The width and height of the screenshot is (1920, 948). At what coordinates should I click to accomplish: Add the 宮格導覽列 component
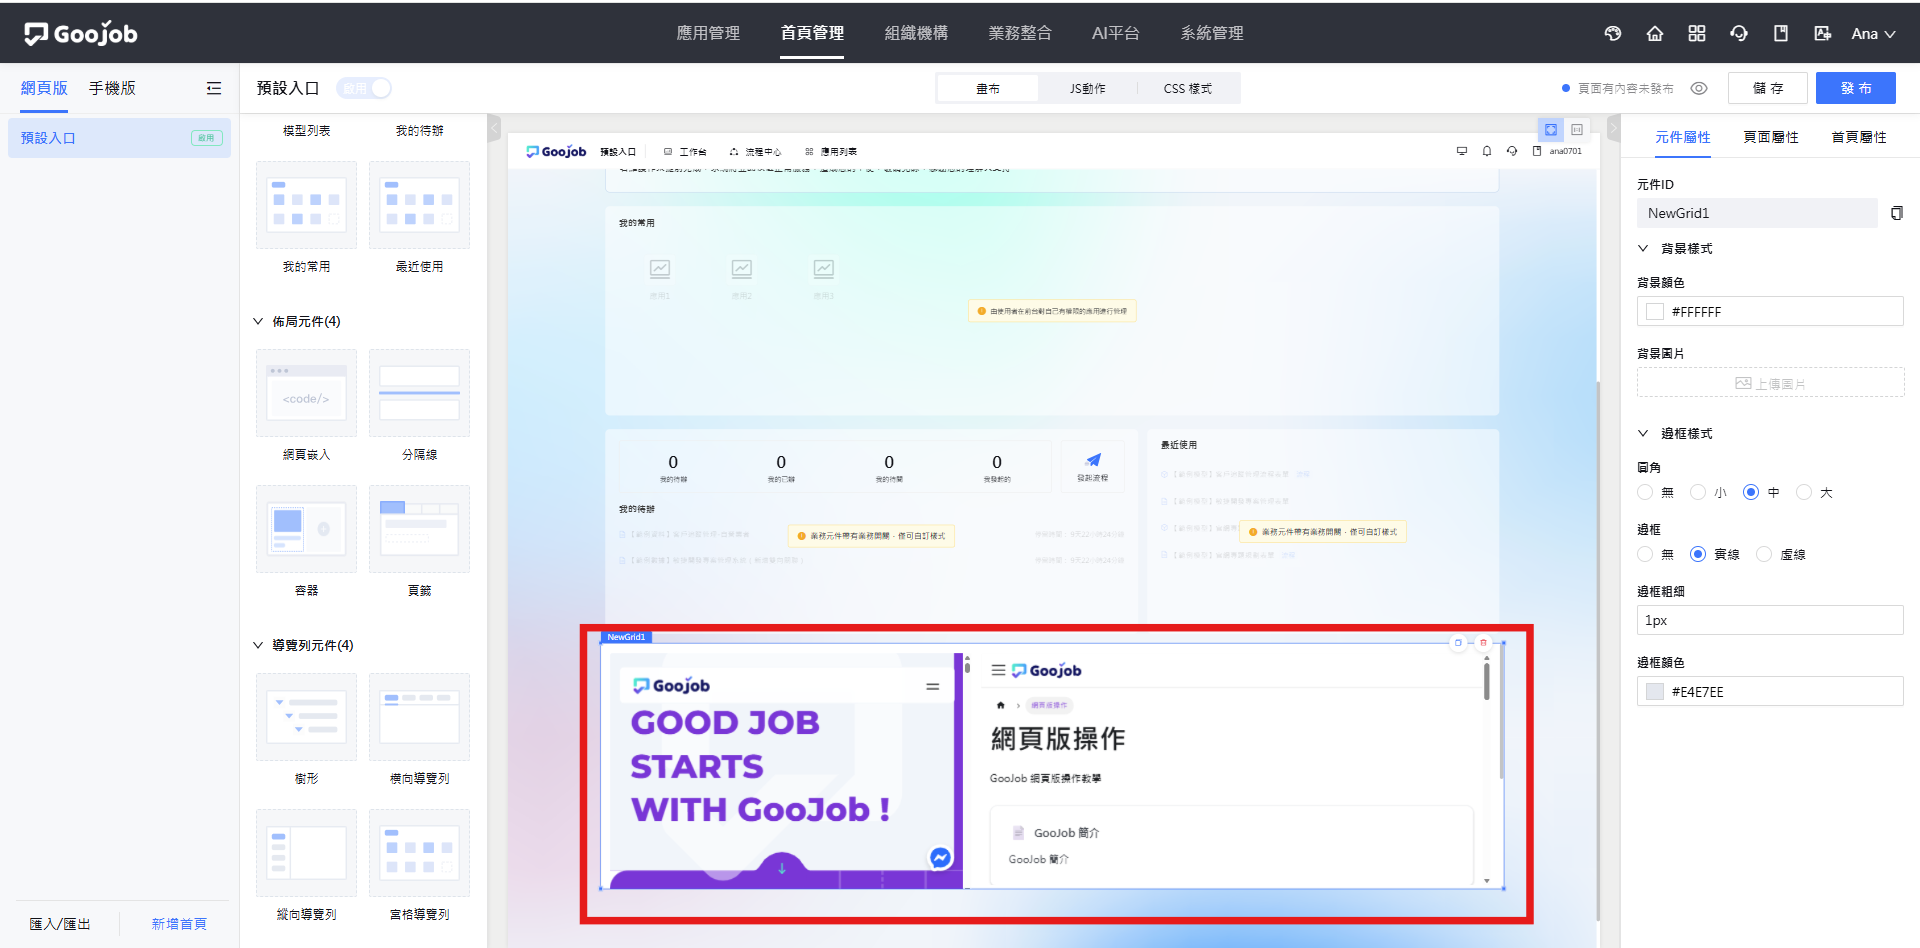419,853
